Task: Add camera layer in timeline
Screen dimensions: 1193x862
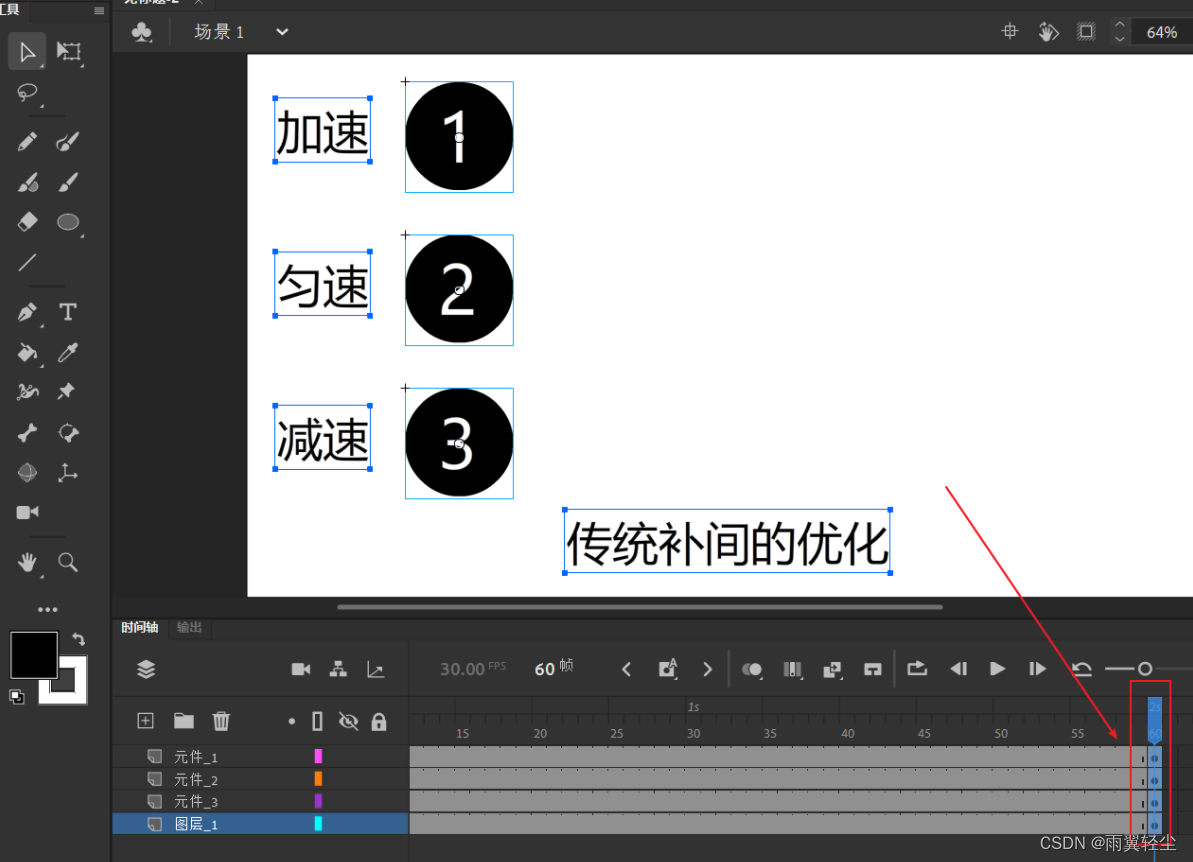Action: (x=301, y=670)
